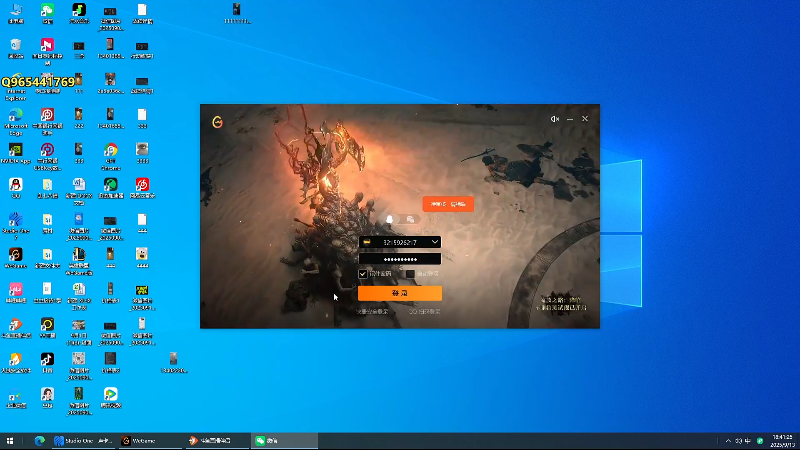
Task: Open the left link below the login button
Action: [372, 311]
